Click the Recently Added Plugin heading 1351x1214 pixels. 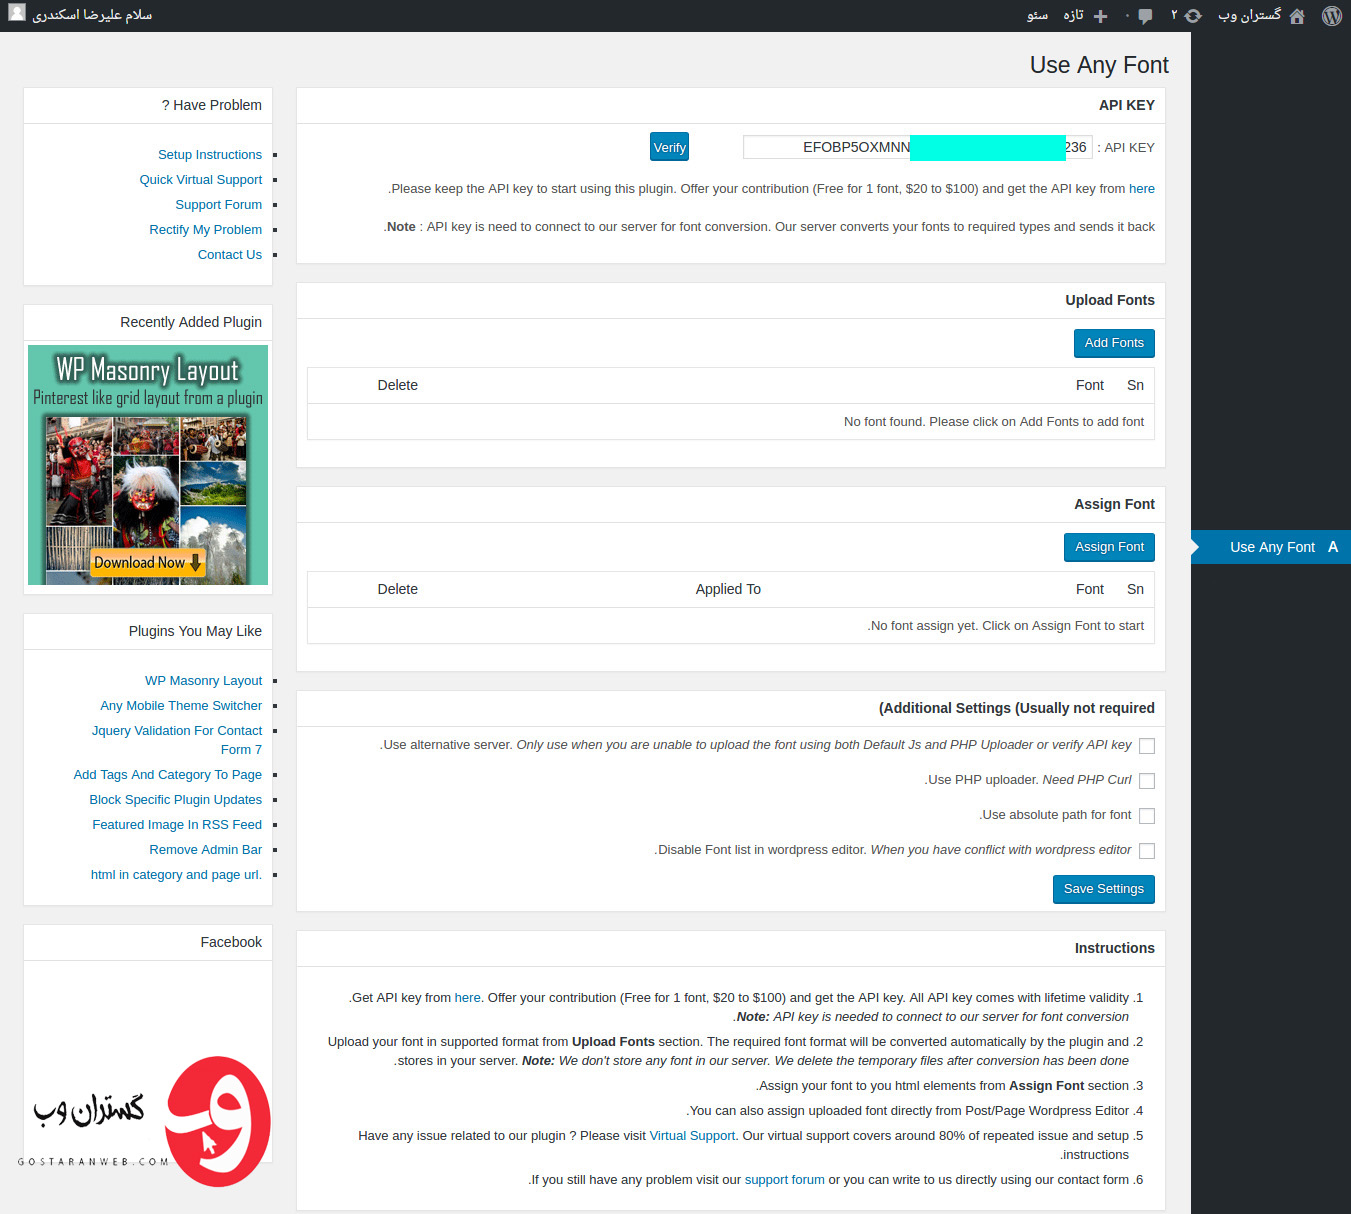tap(191, 322)
